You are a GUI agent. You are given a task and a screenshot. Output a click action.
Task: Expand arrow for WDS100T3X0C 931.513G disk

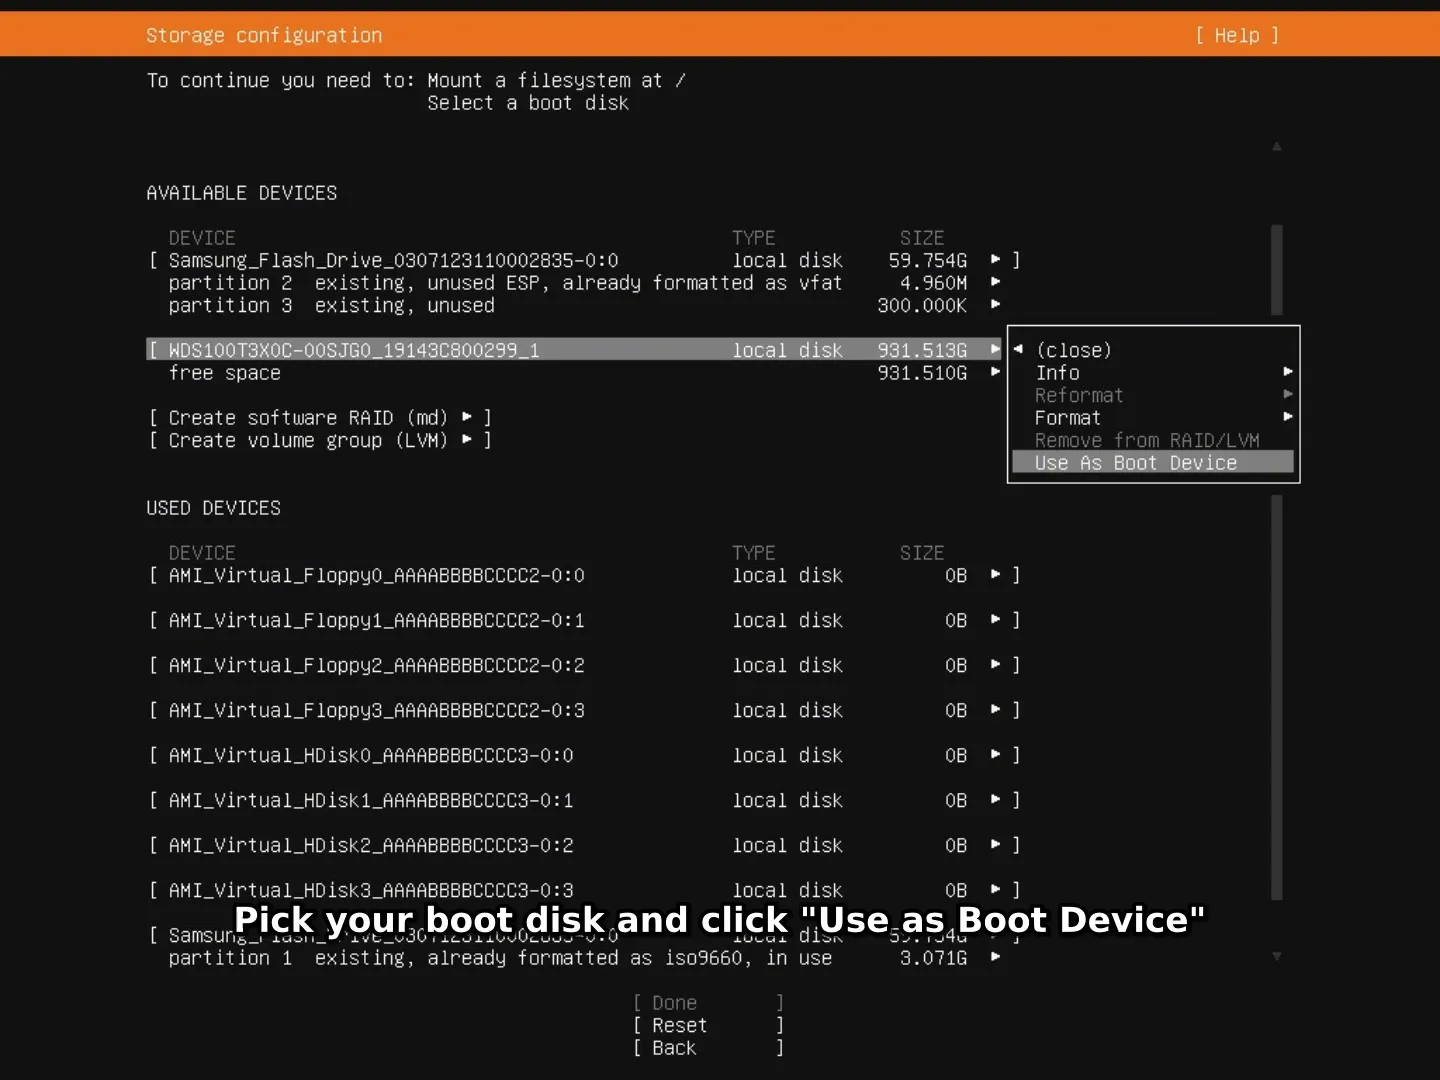point(995,350)
